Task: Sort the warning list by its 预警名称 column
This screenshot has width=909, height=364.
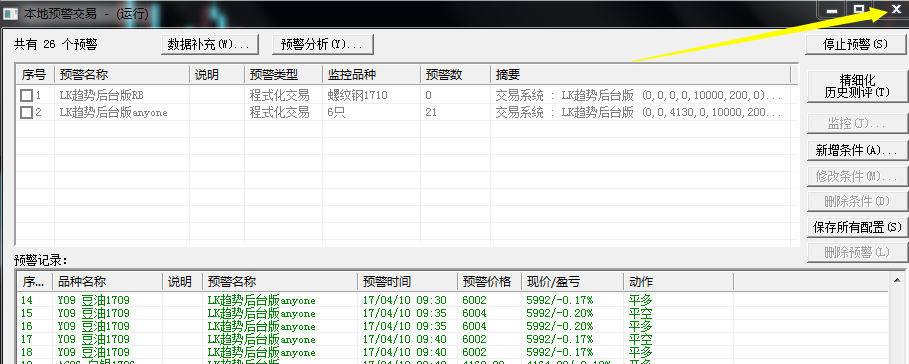Action: point(122,75)
